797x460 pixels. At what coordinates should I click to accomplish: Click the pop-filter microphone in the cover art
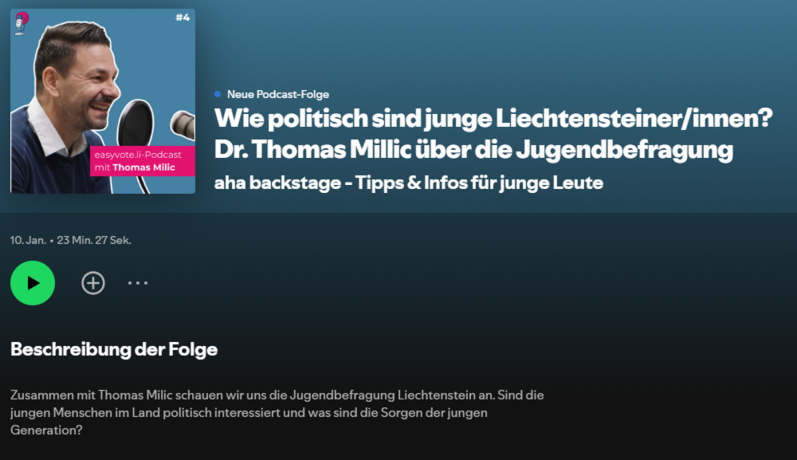(x=136, y=120)
